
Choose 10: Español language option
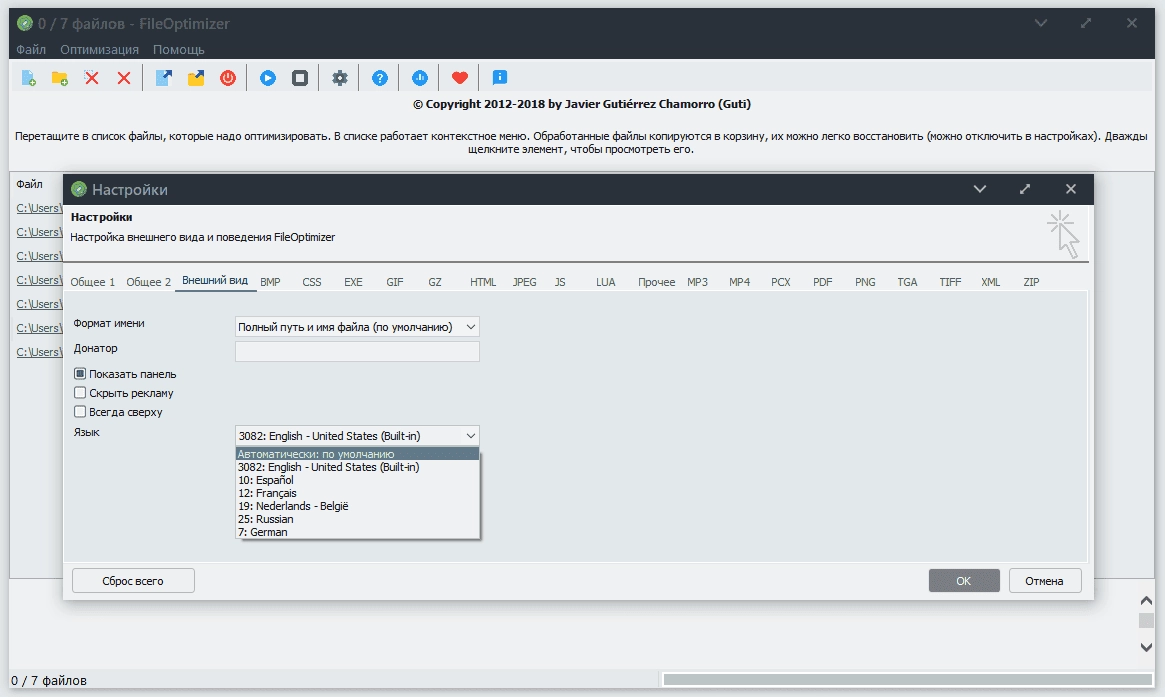pyautogui.click(x=357, y=480)
